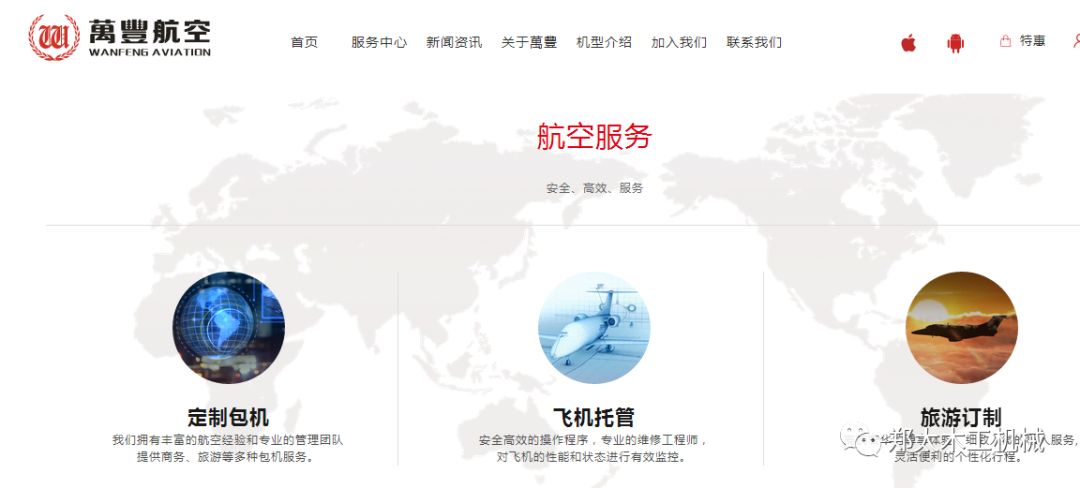This screenshot has width=1080, height=488.
Task: Click the shopping bag icon beside 特惠
Action: click(1005, 41)
